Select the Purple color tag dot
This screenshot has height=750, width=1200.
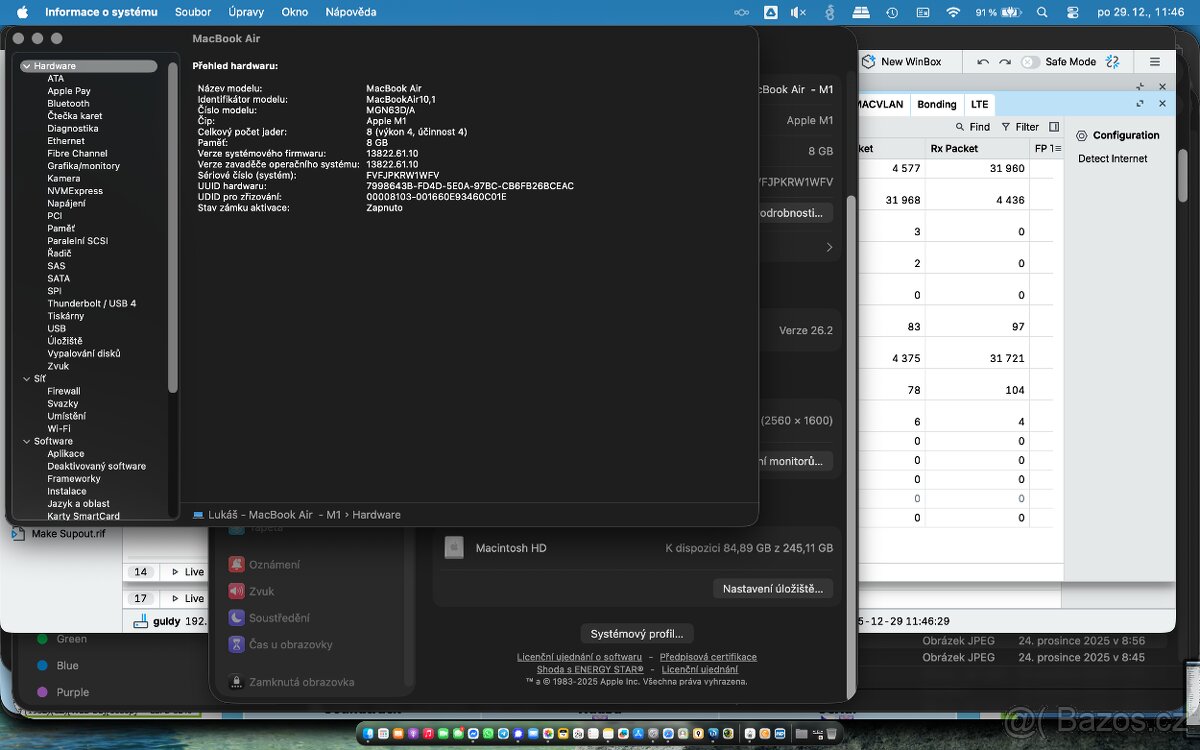click(42, 692)
